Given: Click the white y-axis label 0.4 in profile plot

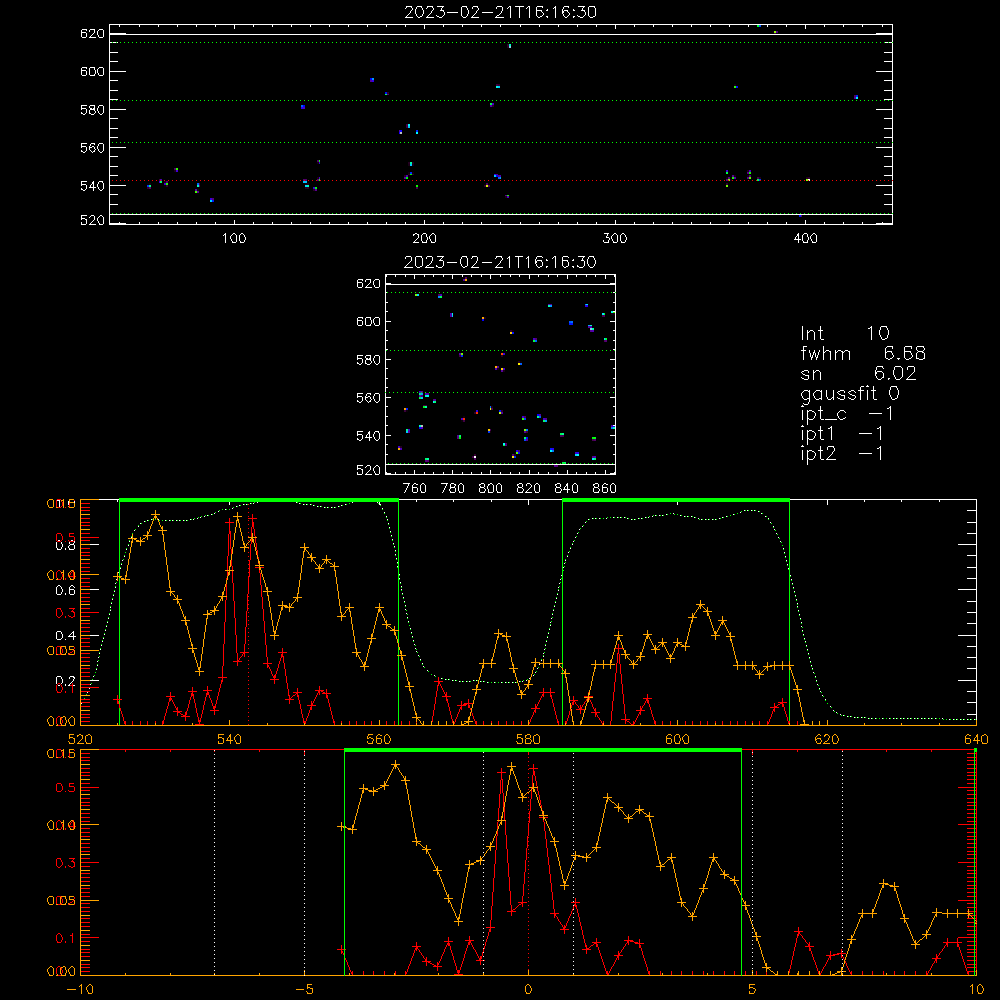Looking at the screenshot, I should 66,636.
